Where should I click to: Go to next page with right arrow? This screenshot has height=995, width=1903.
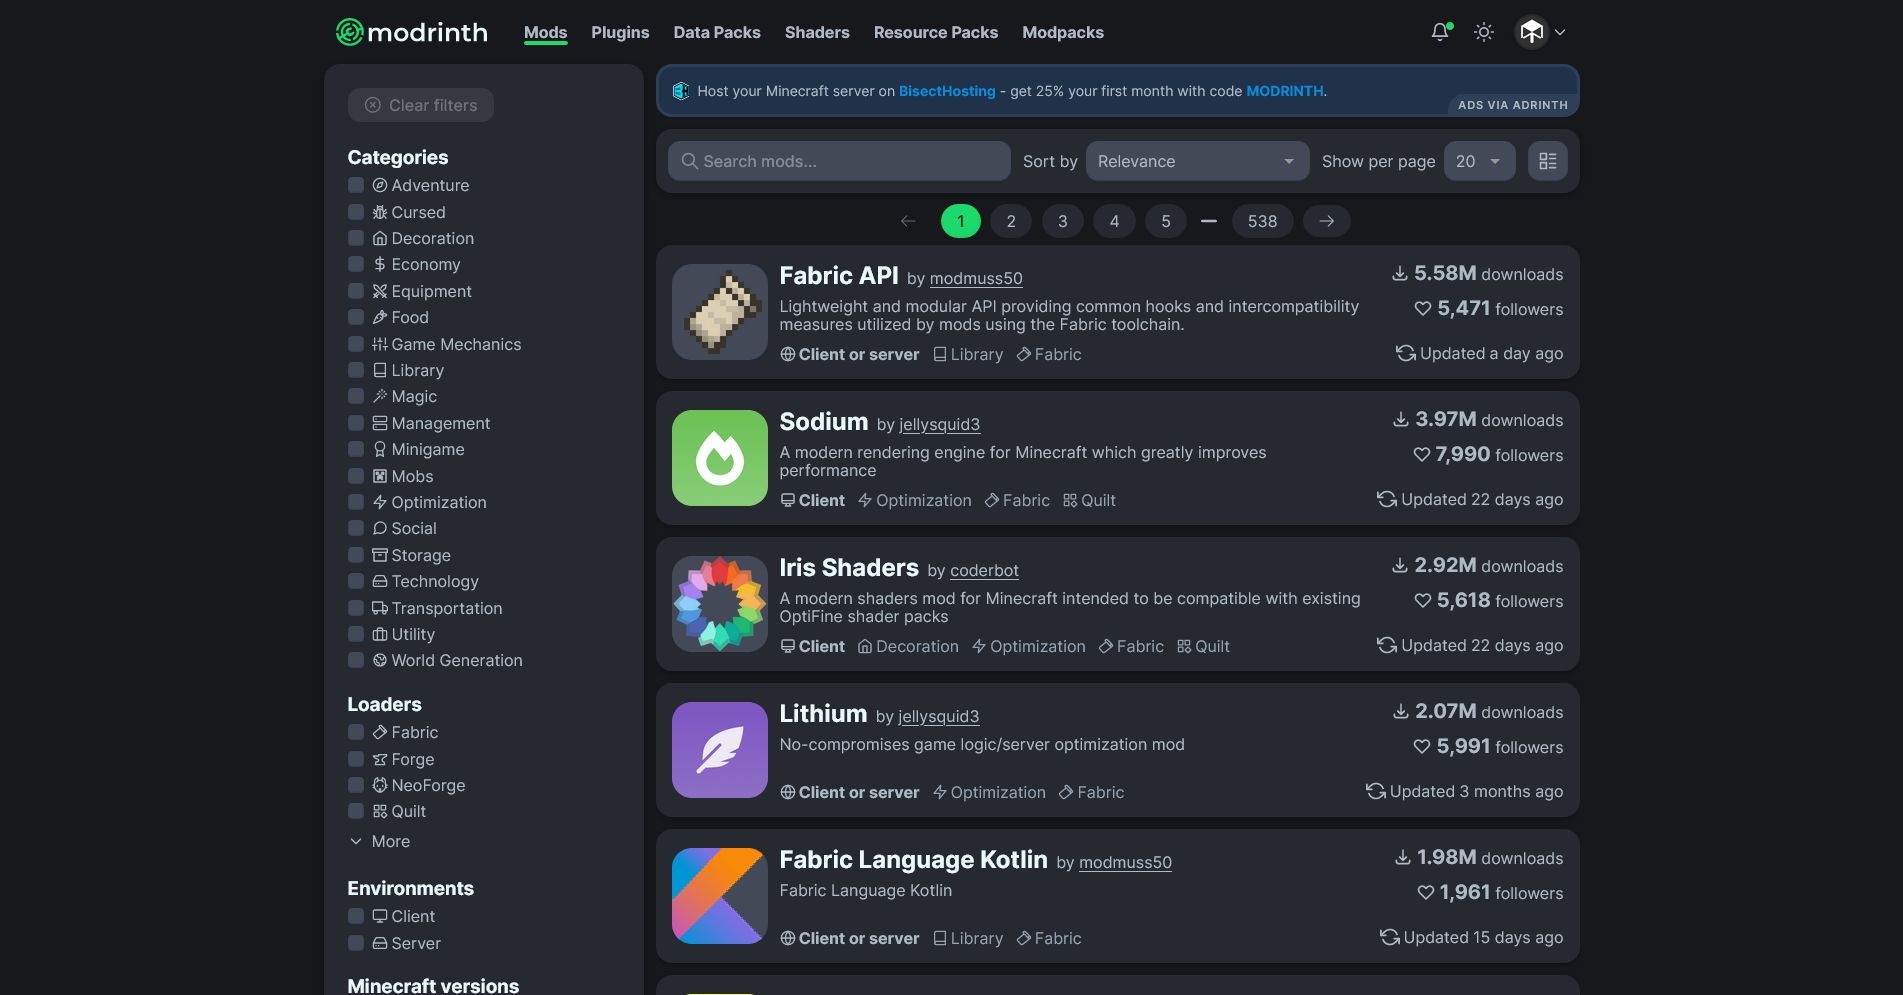coord(1326,221)
